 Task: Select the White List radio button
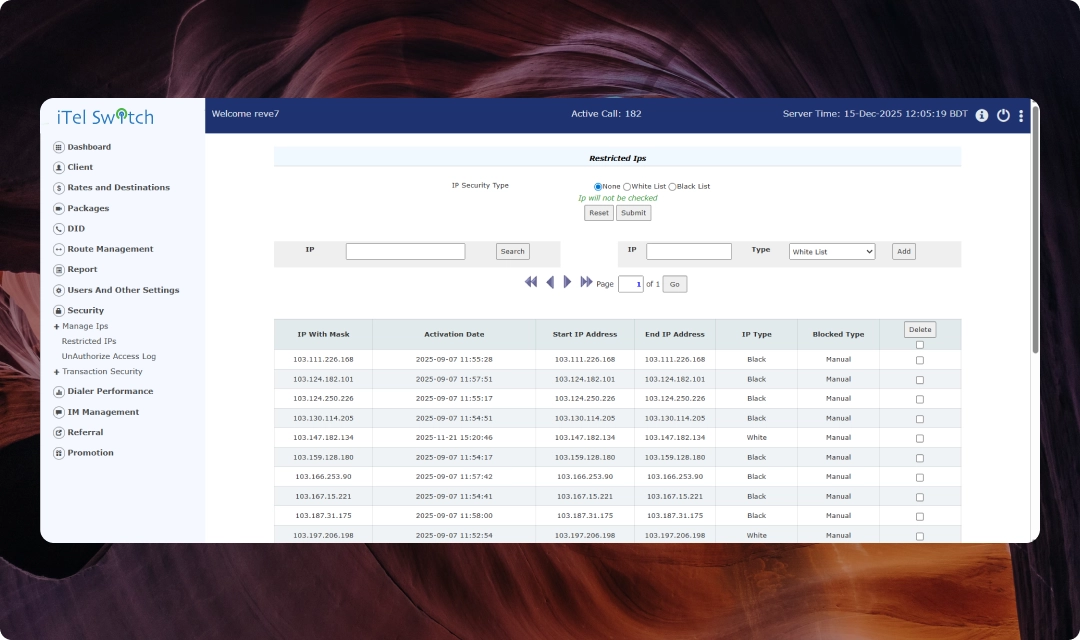[x=627, y=187]
